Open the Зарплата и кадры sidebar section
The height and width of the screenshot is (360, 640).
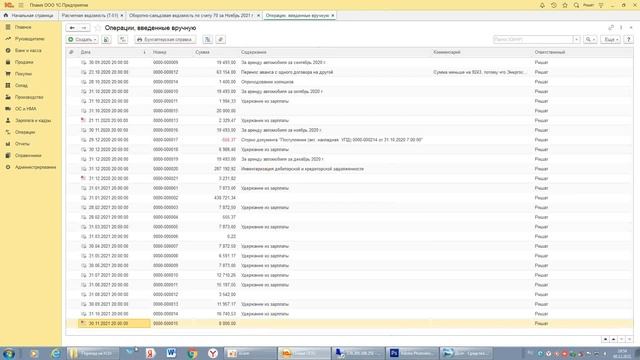click(x=33, y=120)
